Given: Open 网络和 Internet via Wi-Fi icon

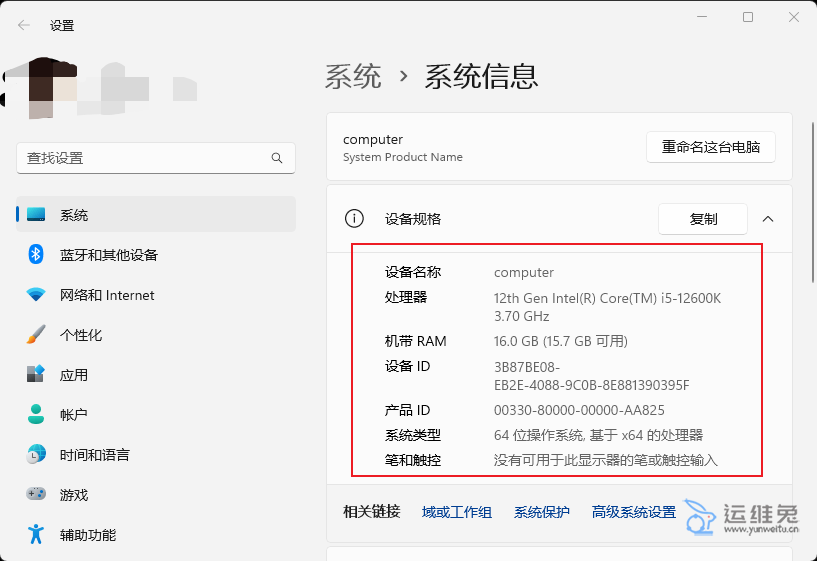Looking at the screenshot, I should [x=36, y=295].
